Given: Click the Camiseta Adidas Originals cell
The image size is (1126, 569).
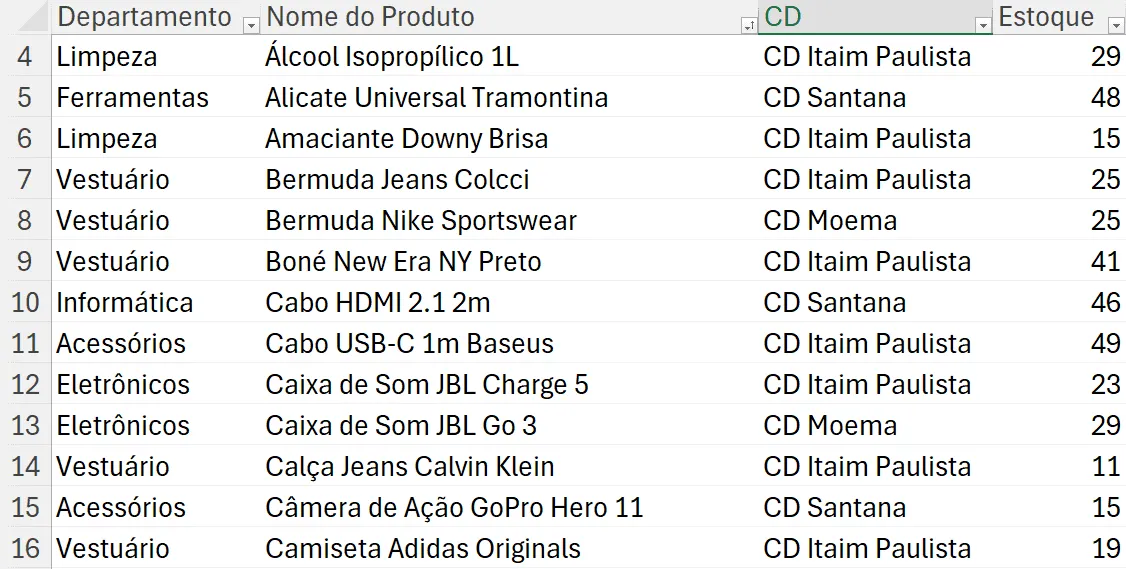Looking at the screenshot, I should pos(509,548).
